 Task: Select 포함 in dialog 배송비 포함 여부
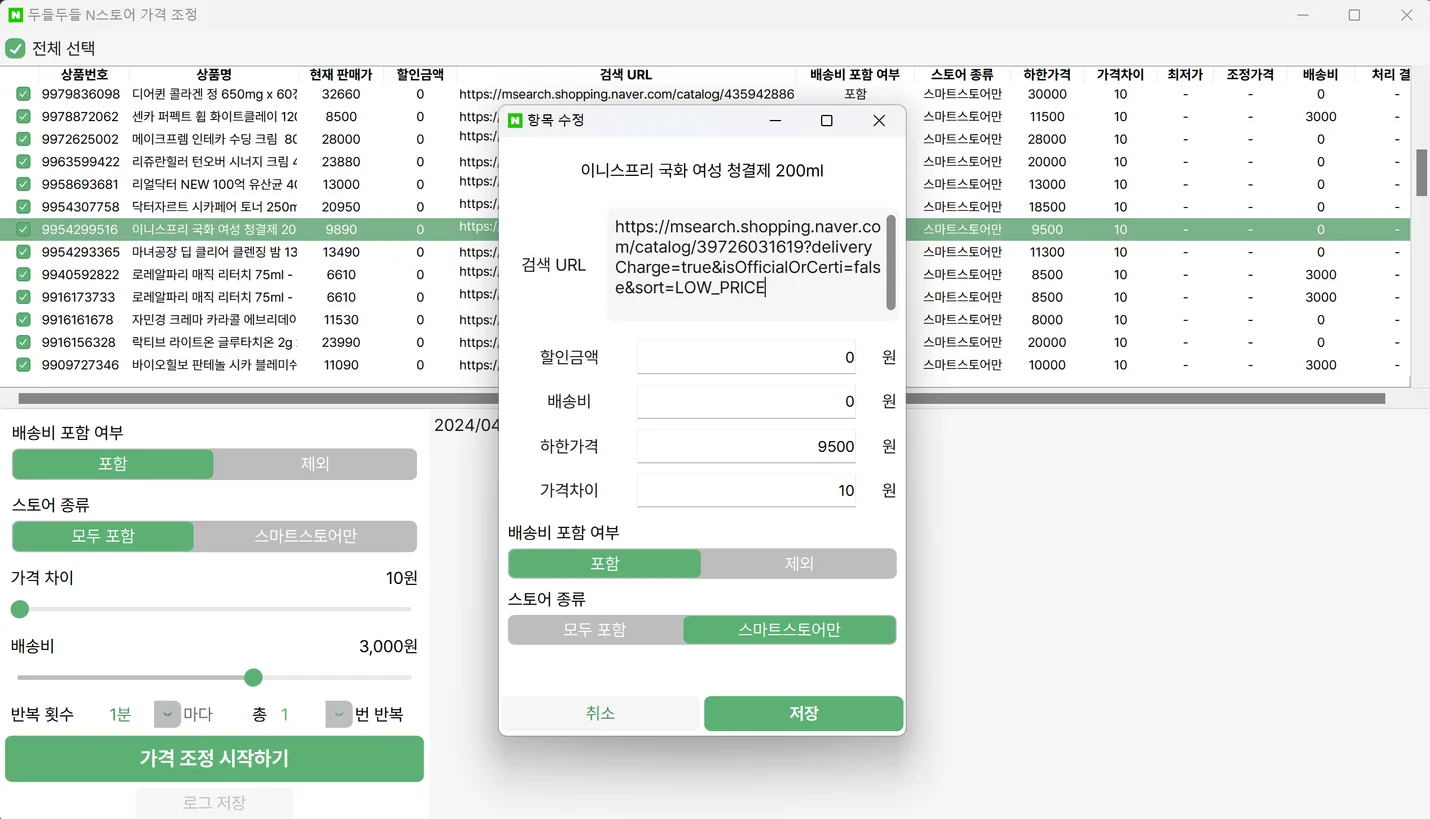click(605, 563)
